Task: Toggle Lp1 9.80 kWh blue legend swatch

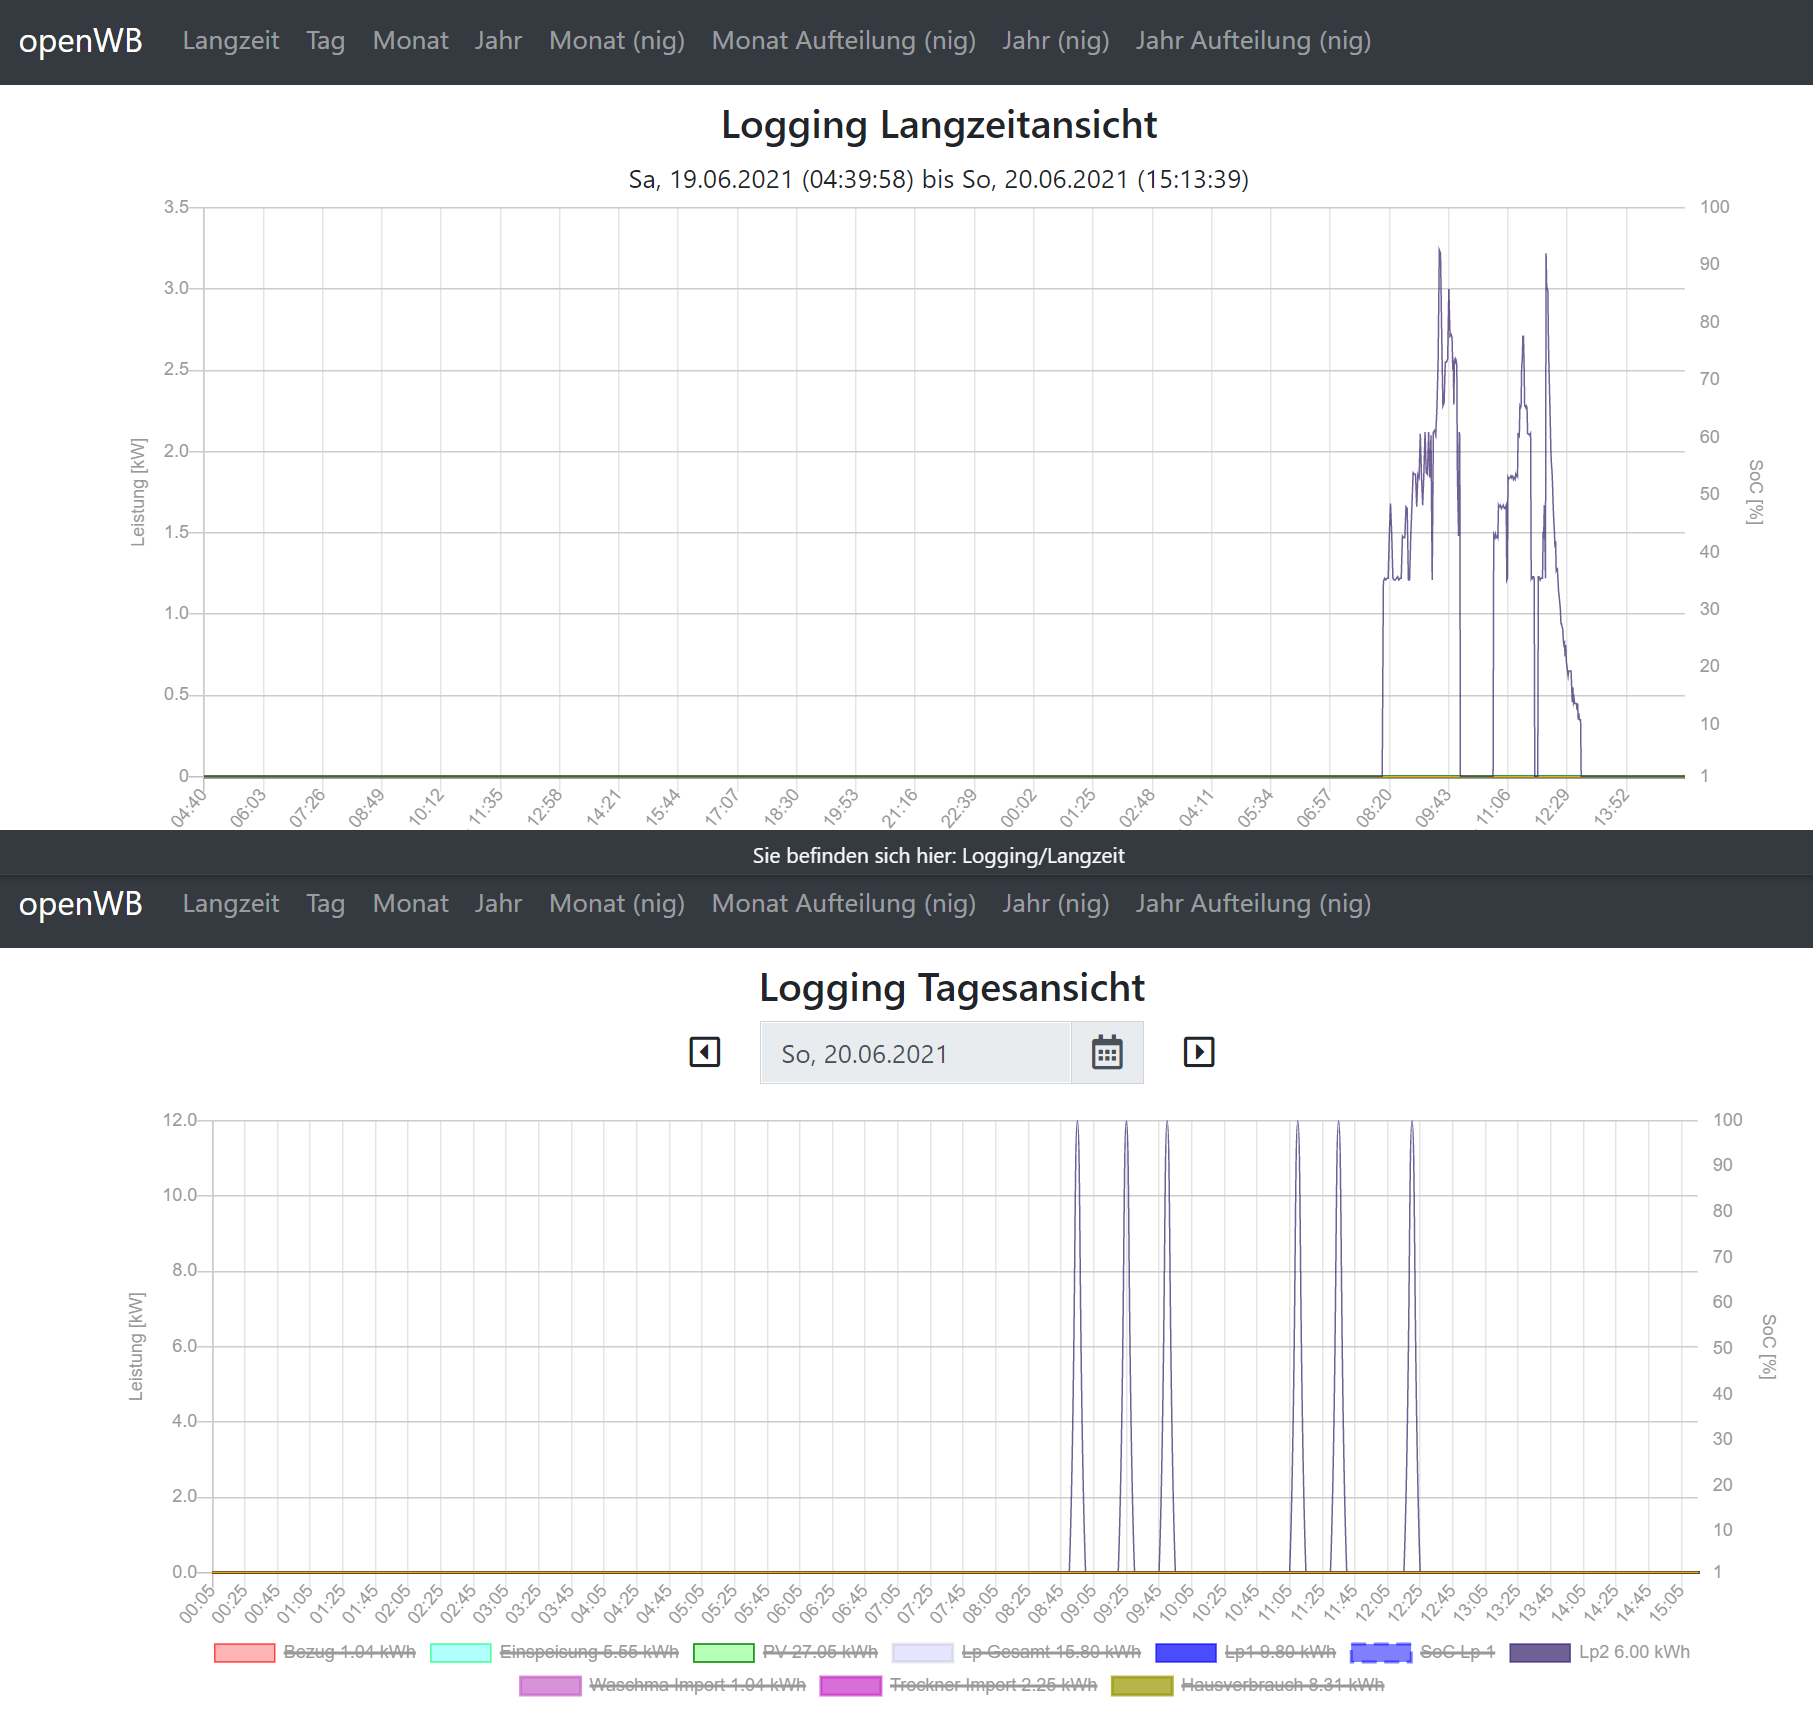Action: [1186, 1653]
